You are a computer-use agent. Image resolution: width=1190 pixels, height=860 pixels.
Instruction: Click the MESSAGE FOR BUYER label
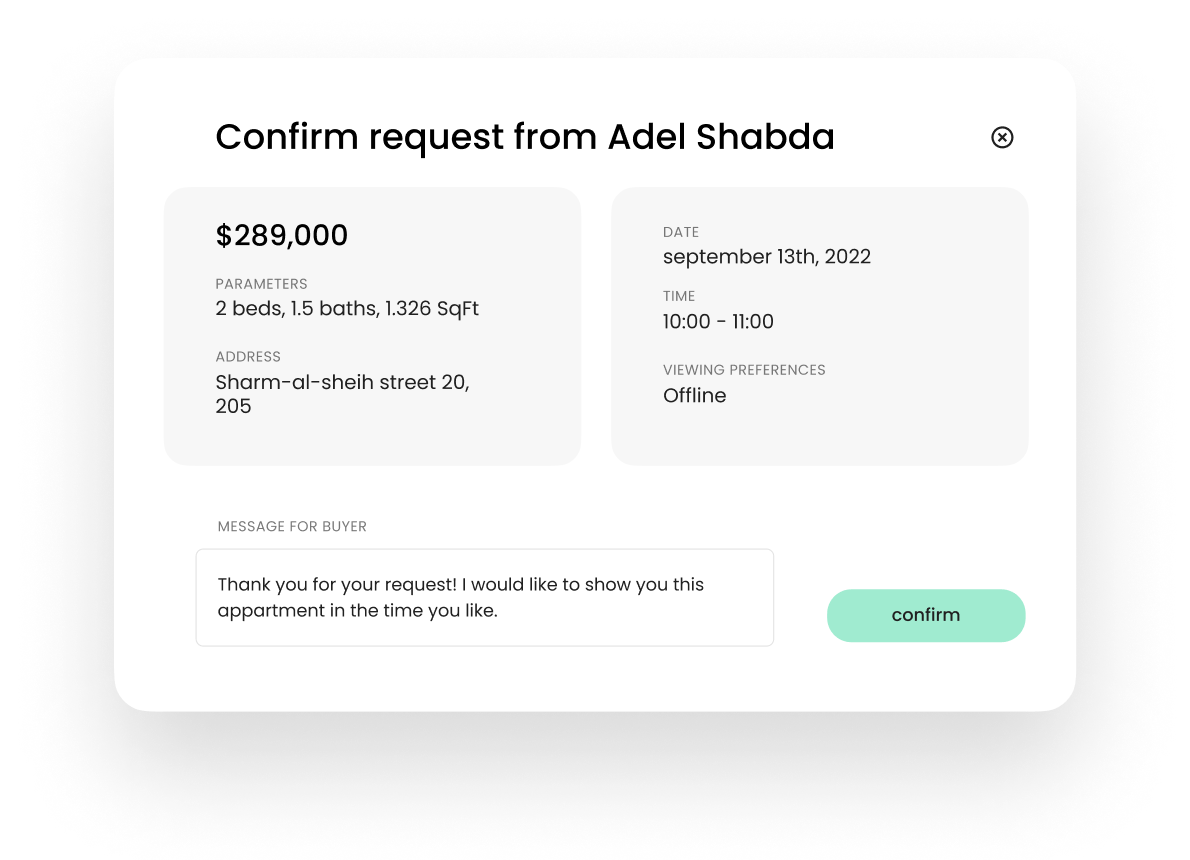[x=292, y=527]
